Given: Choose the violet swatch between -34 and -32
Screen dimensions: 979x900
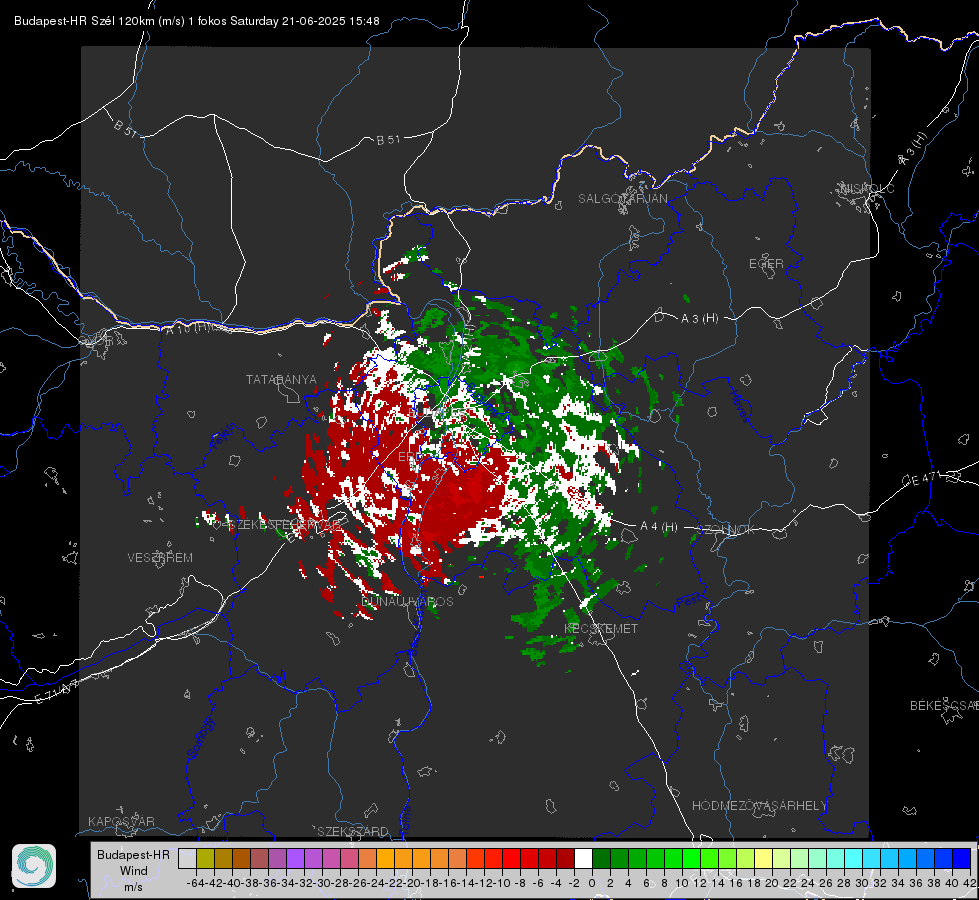Looking at the screenshot, I should (x=295, y=858).
